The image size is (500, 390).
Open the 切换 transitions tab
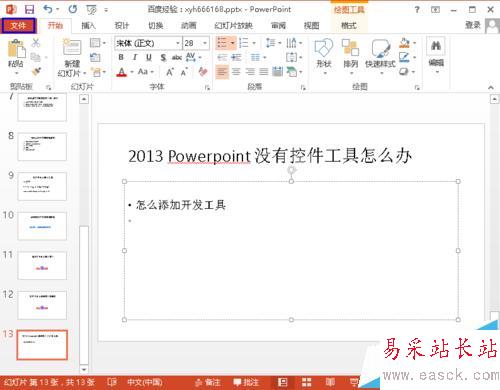click(155, 25)
